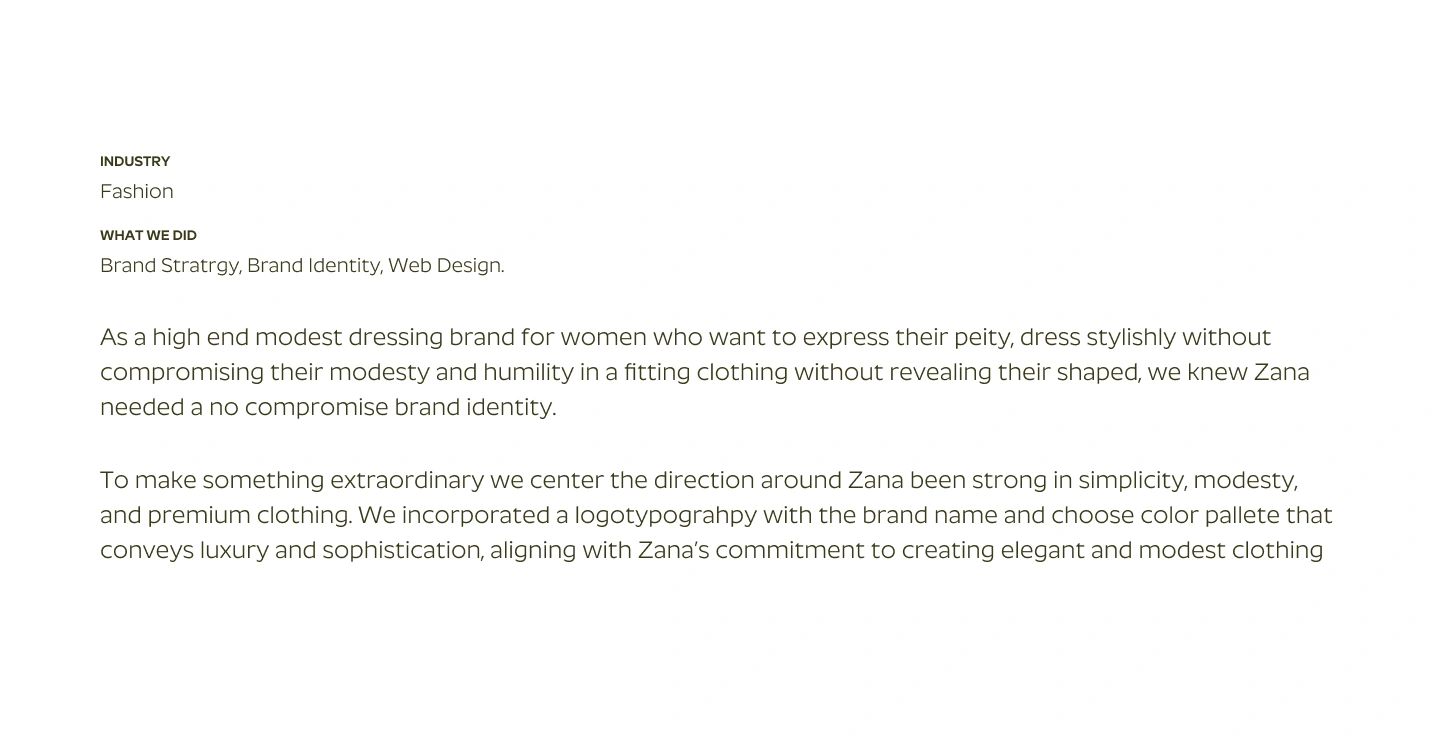The image size is (1440, 737).
Task: Click the Web Design service text
Action: coord(445,266)
